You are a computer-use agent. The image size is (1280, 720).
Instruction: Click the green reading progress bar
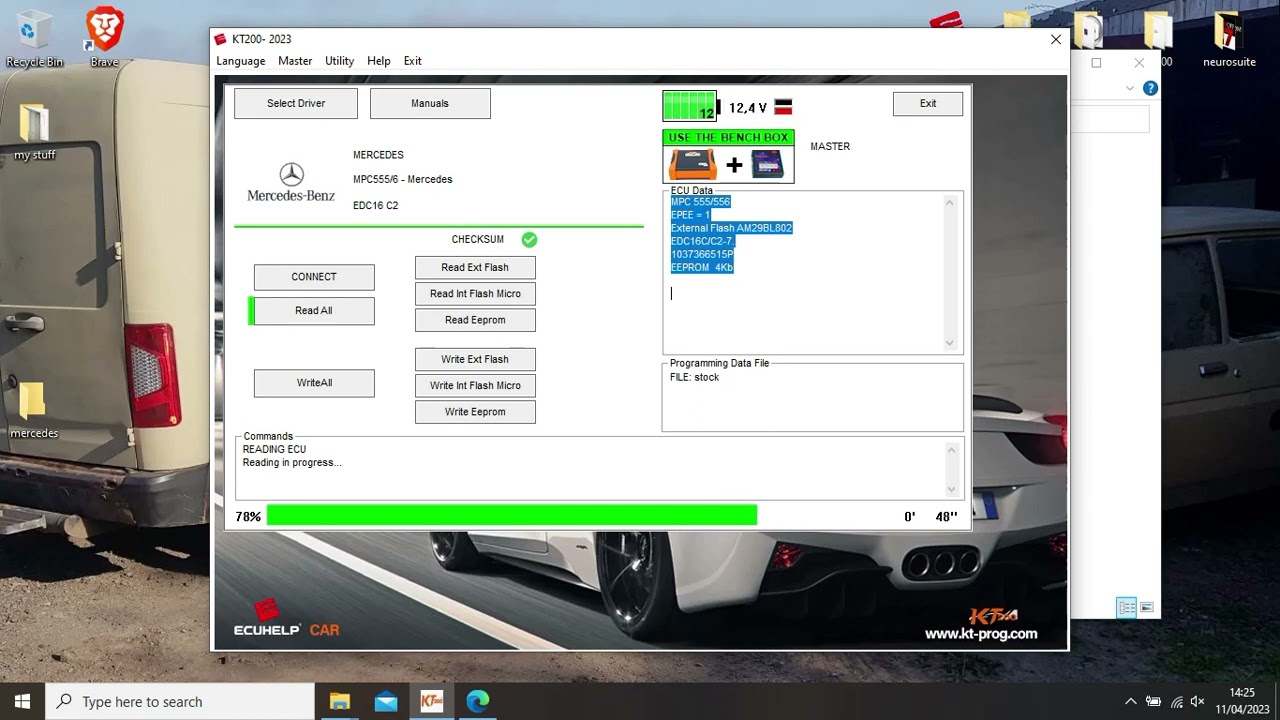[x=512, y=516]
